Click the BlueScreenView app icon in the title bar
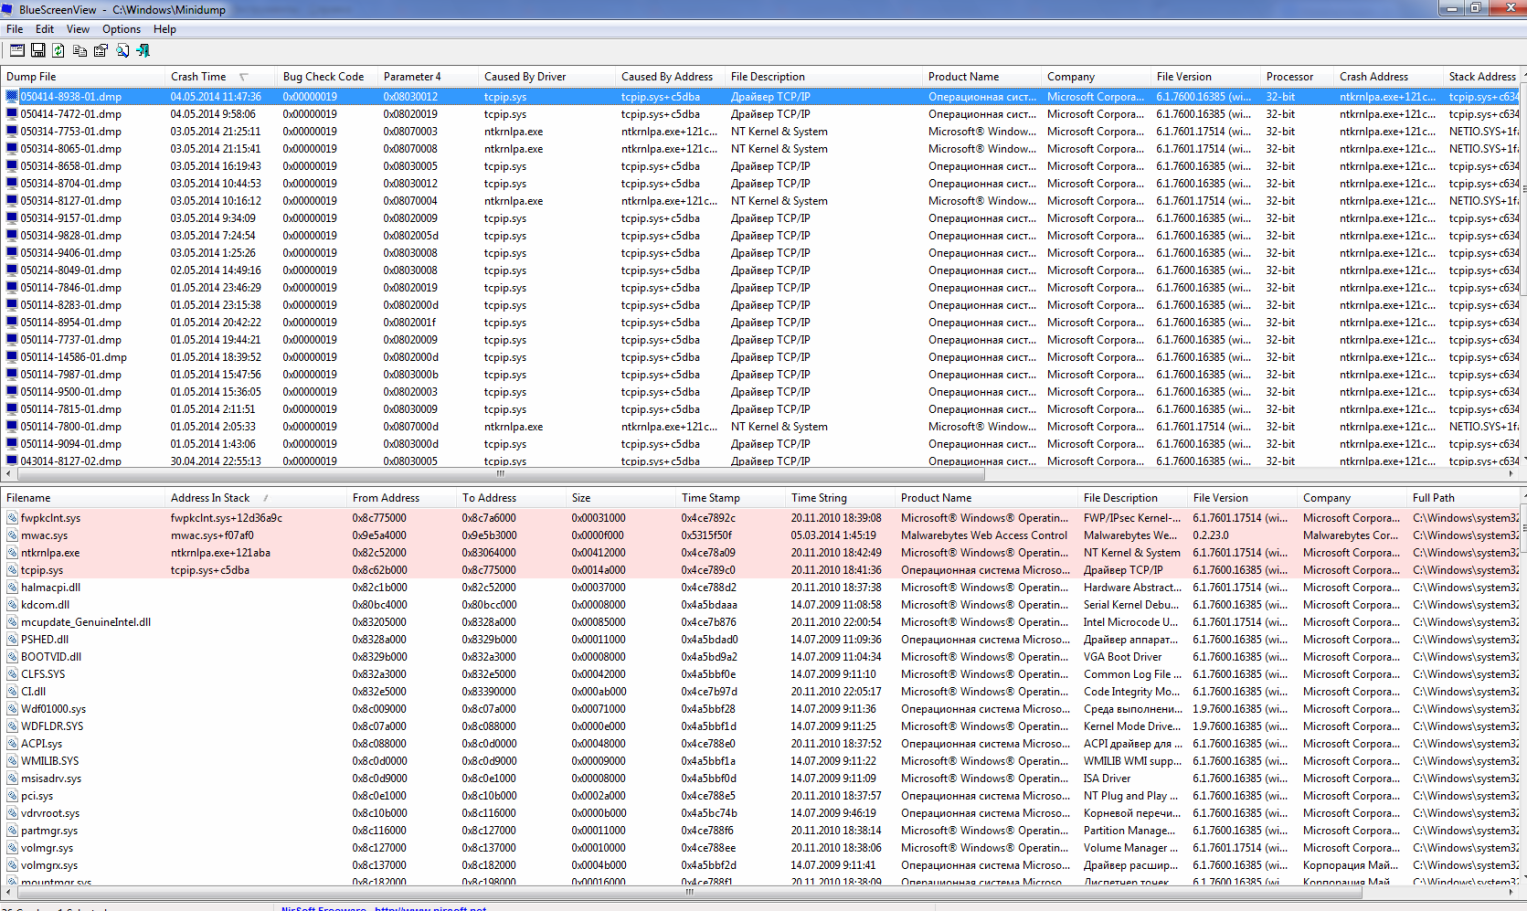 [8, 9]
